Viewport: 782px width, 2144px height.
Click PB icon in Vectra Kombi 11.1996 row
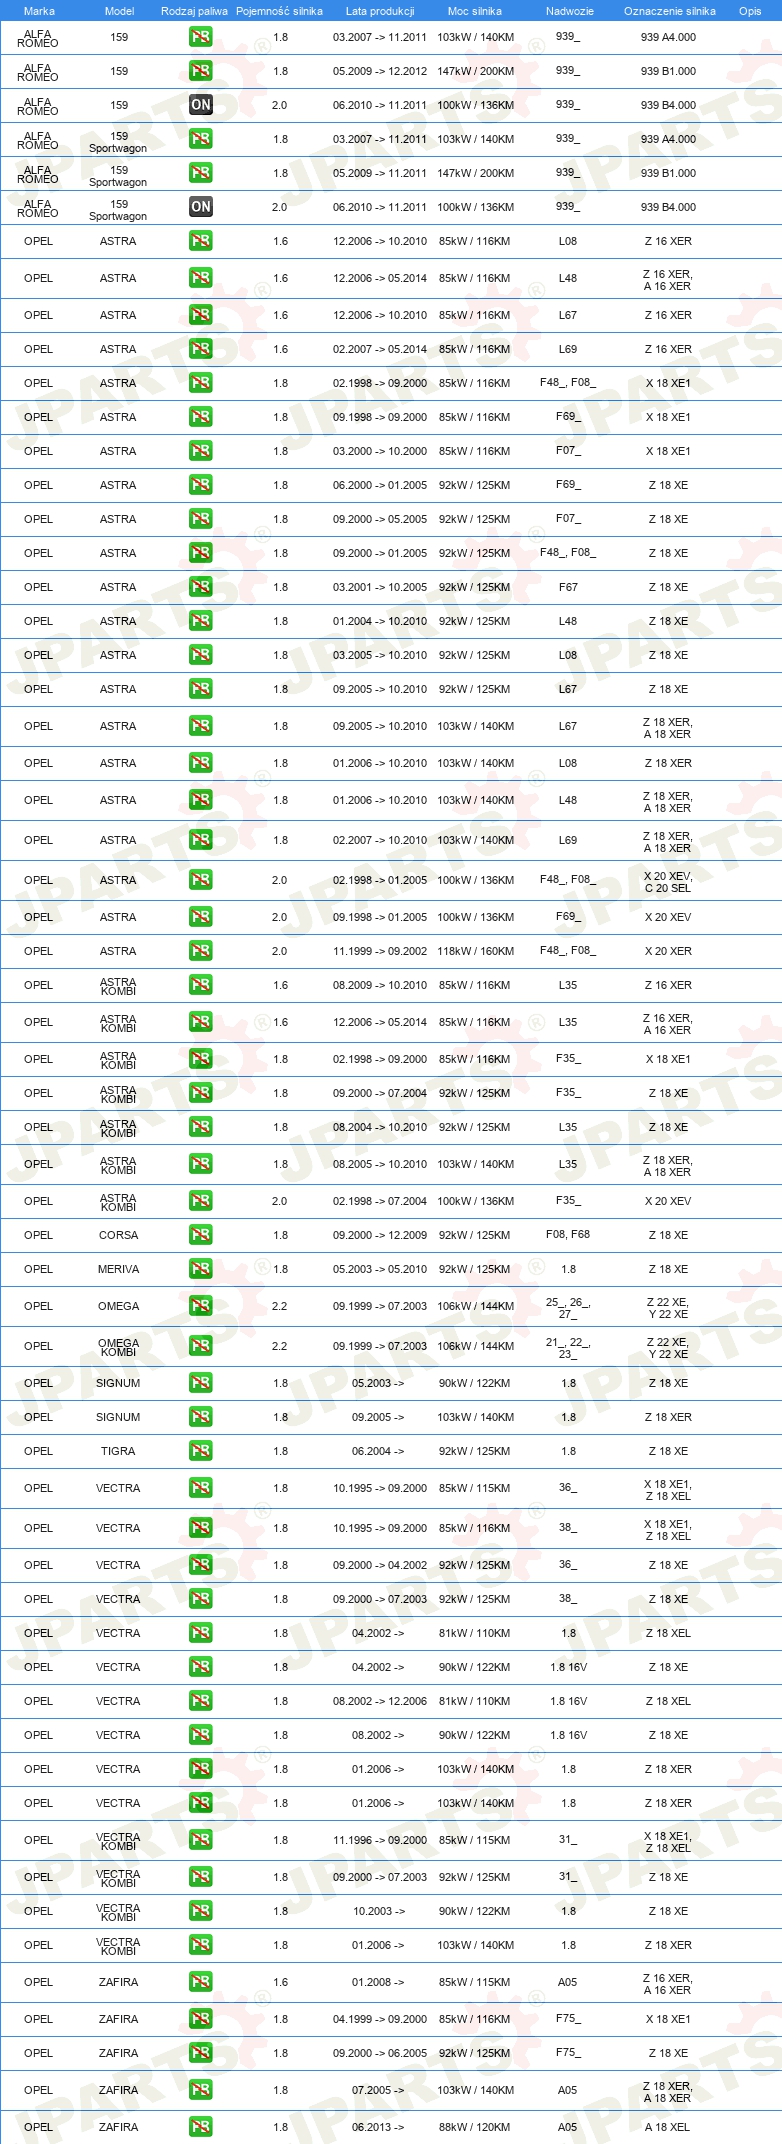tap(201, 1840)
